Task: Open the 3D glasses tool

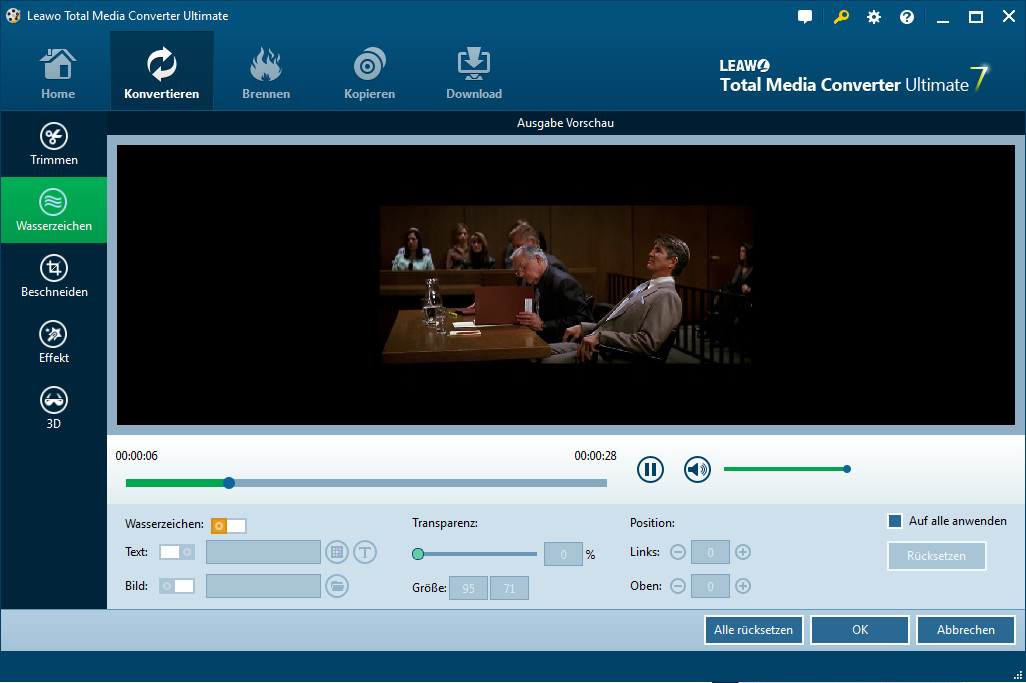Action: [54, 408]
